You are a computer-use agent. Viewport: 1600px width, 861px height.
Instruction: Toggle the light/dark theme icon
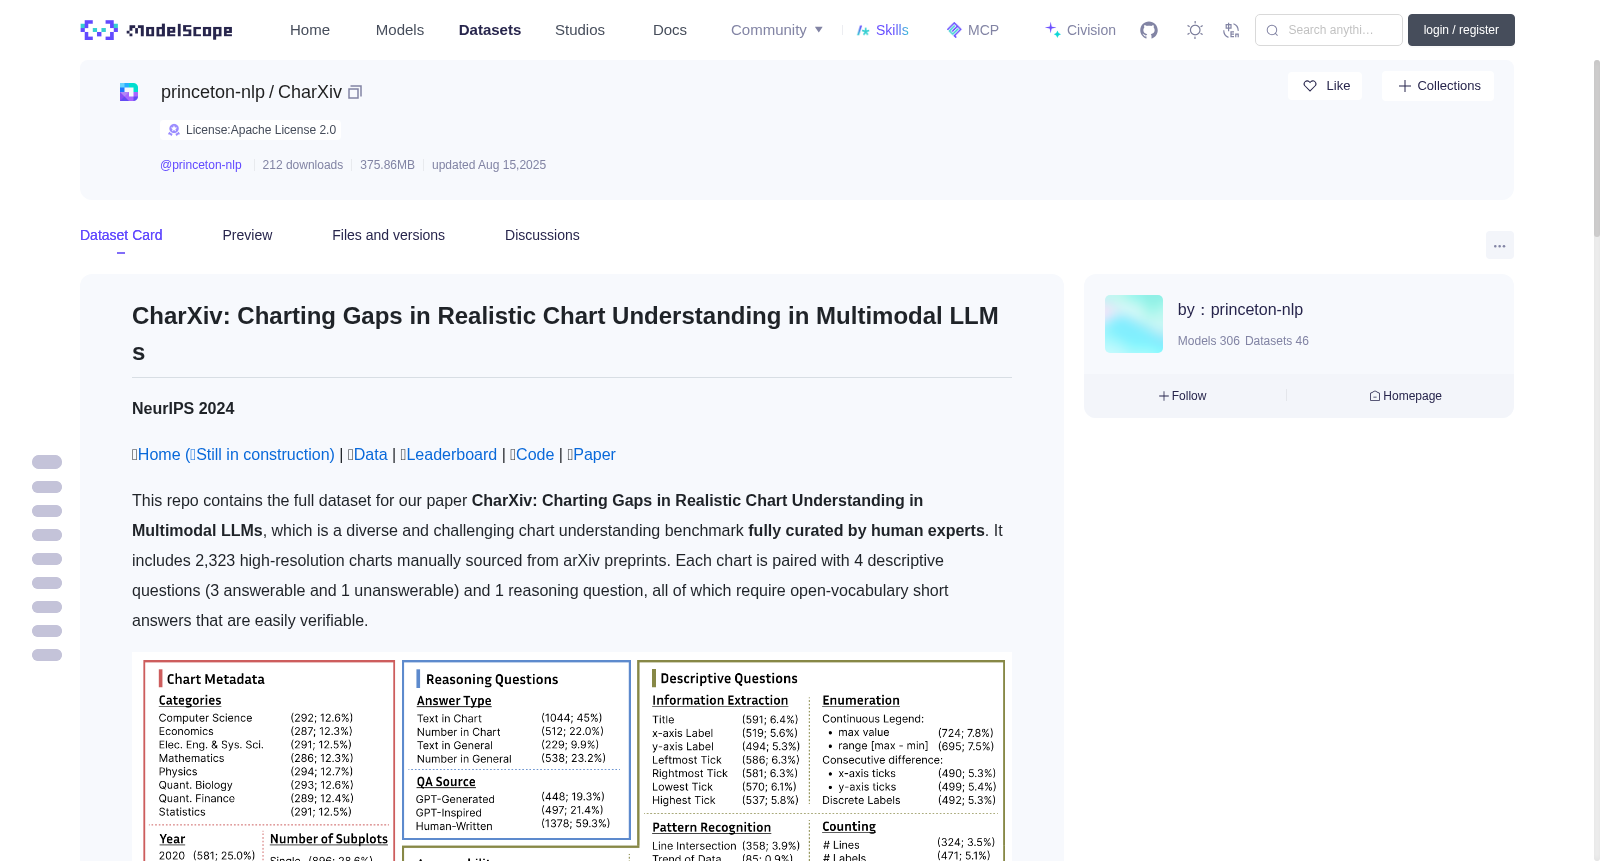(1195, 30)
